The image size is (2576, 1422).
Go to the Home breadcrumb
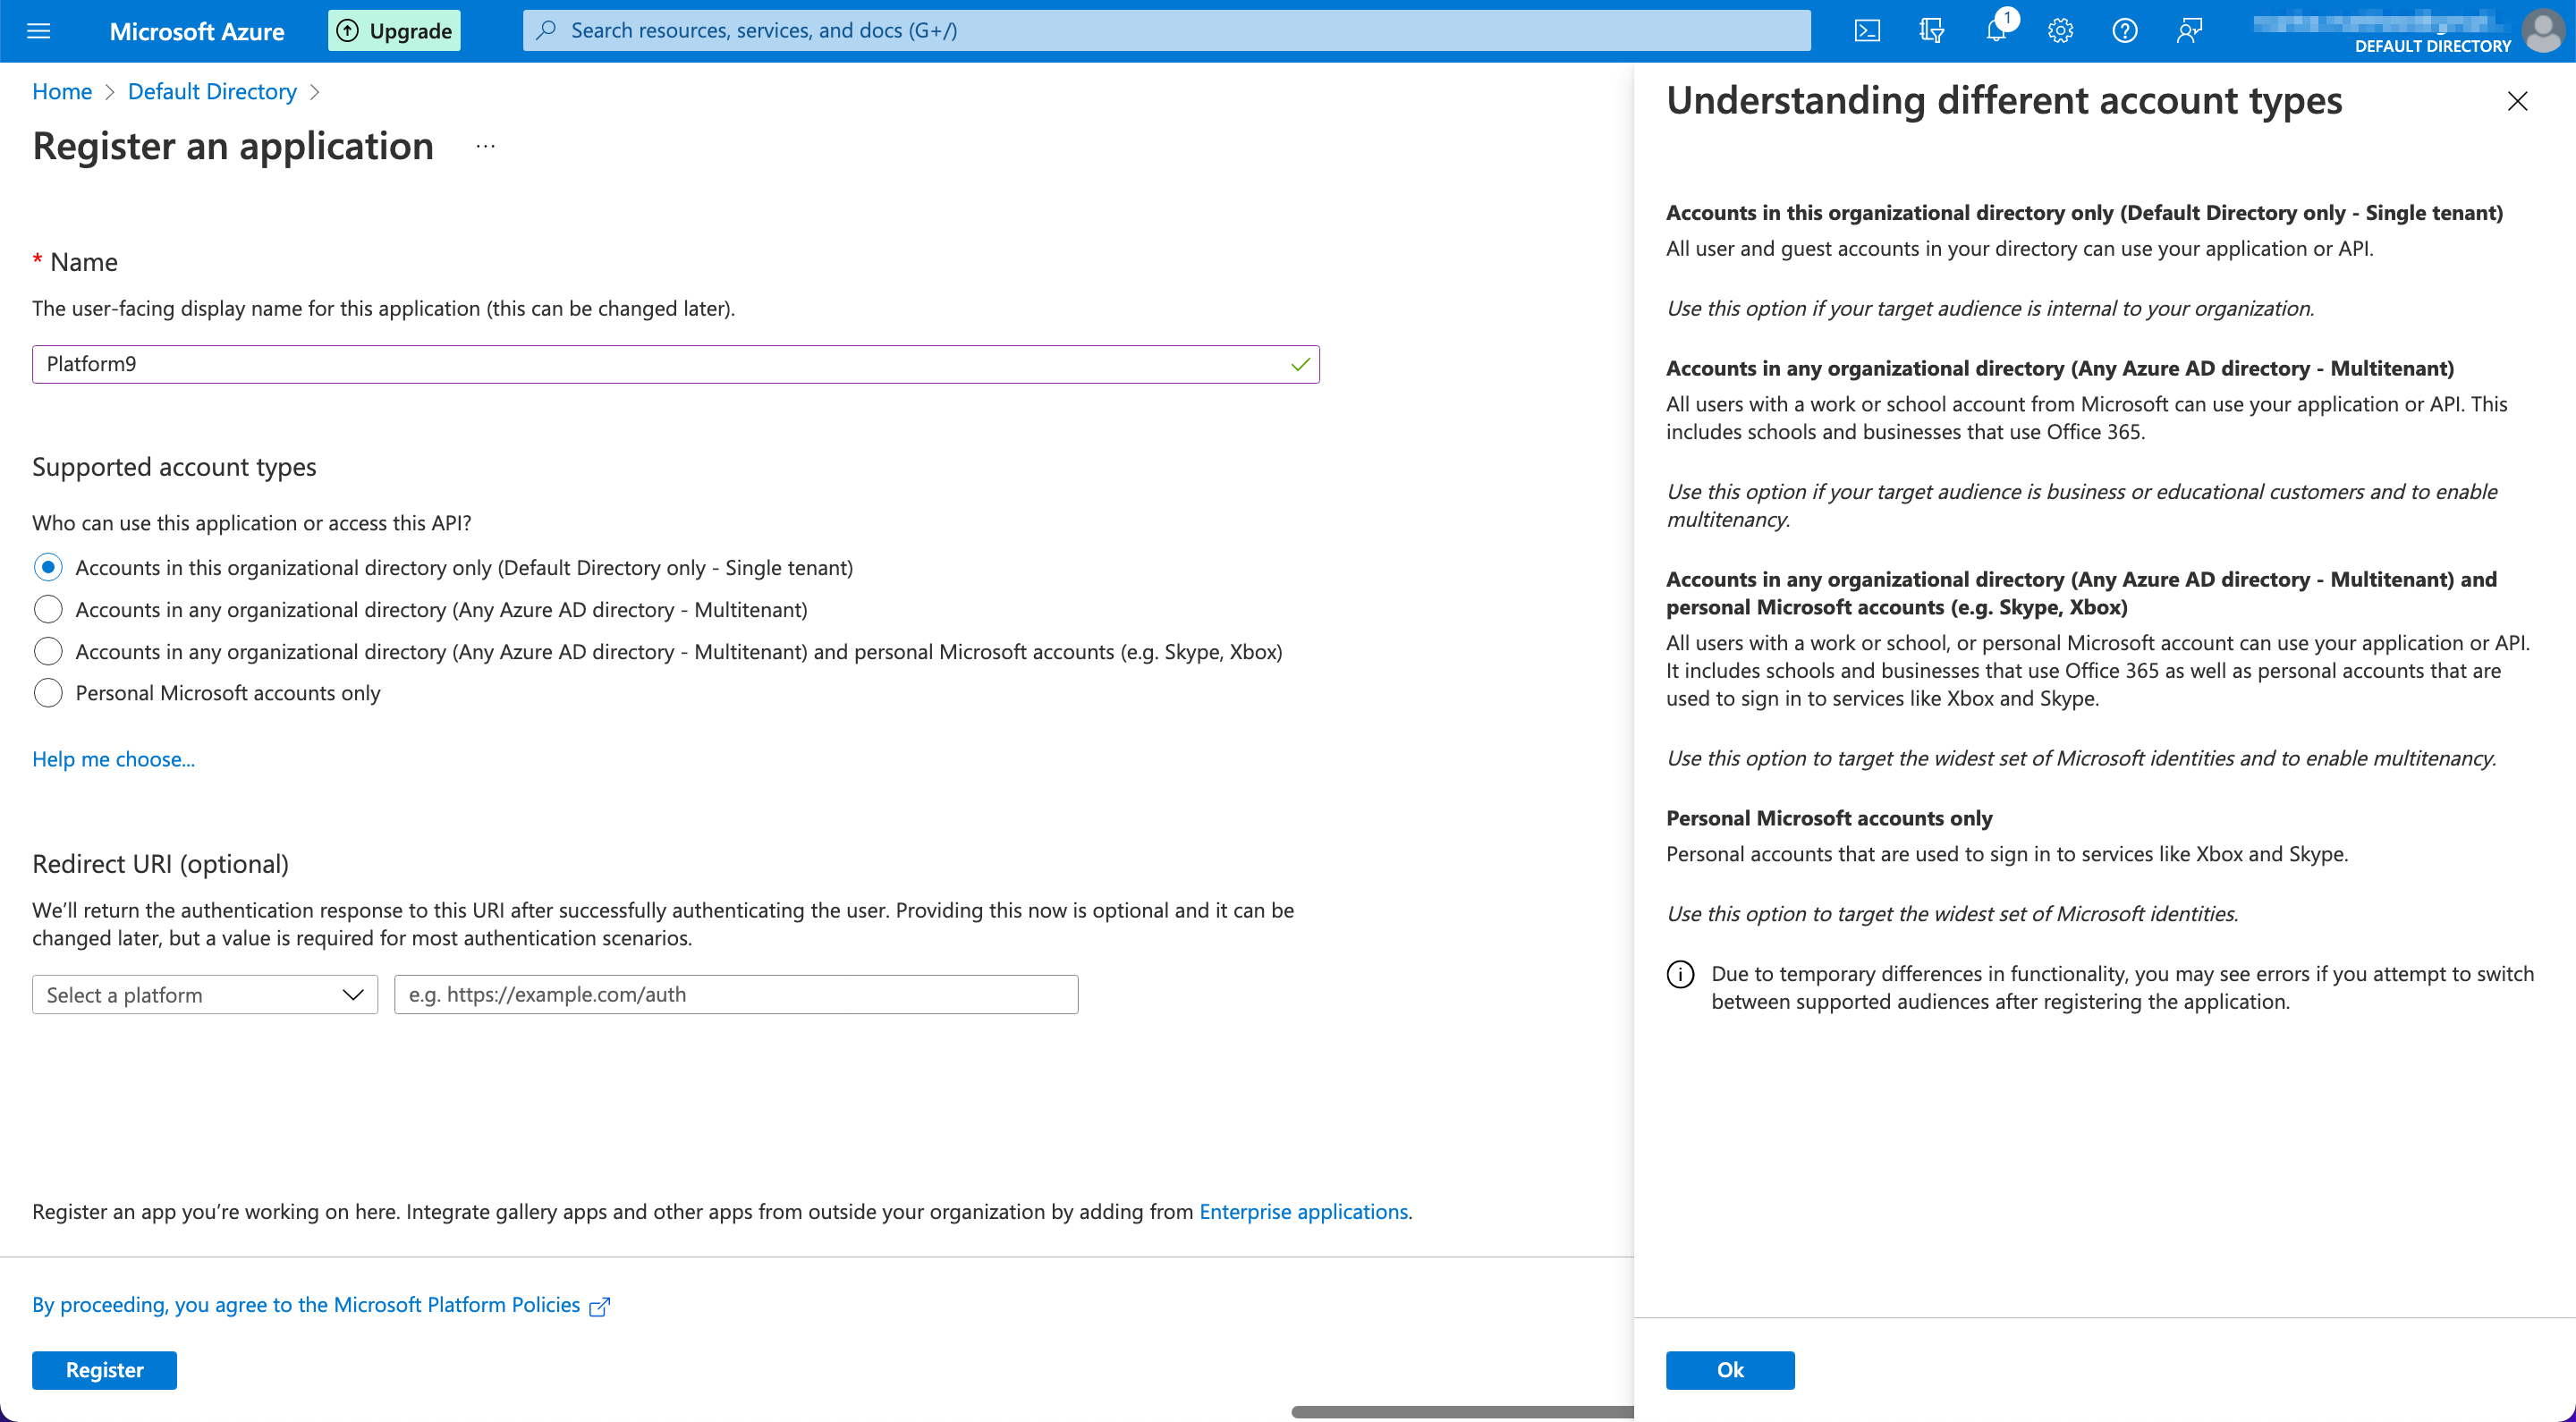coord(62,92)
